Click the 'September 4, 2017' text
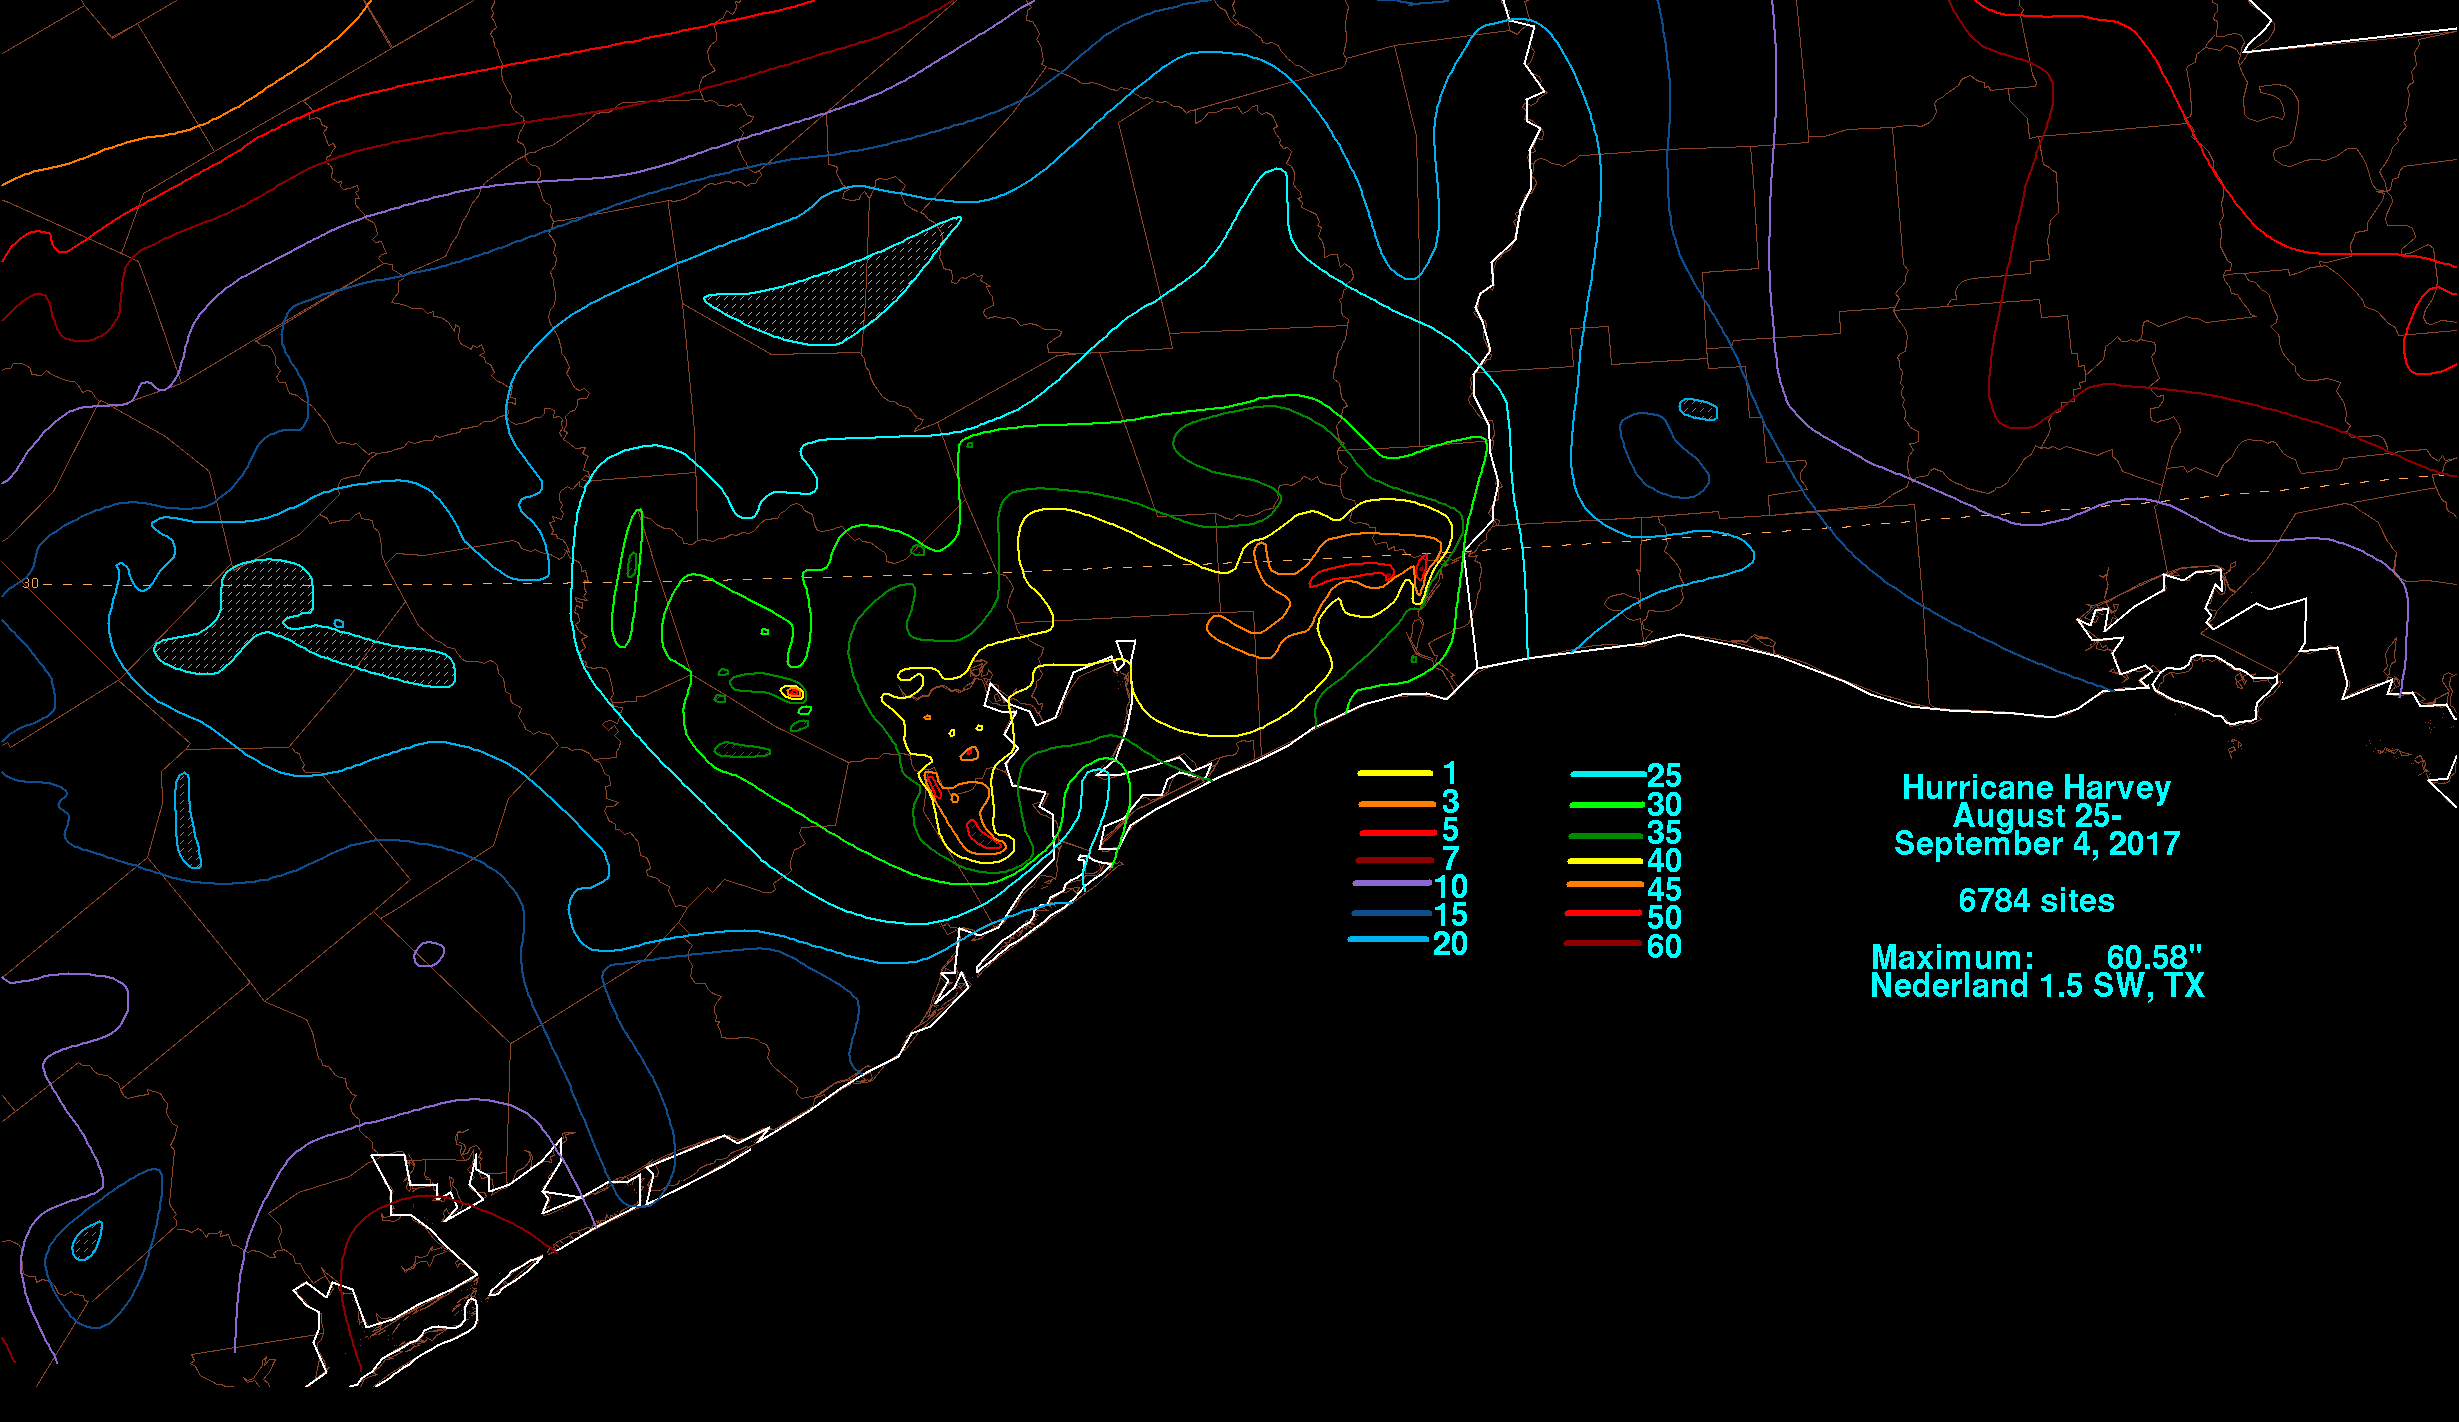Viewport: 2459px width, 1422px height. pyautogui.click(x=2036, y=844)
